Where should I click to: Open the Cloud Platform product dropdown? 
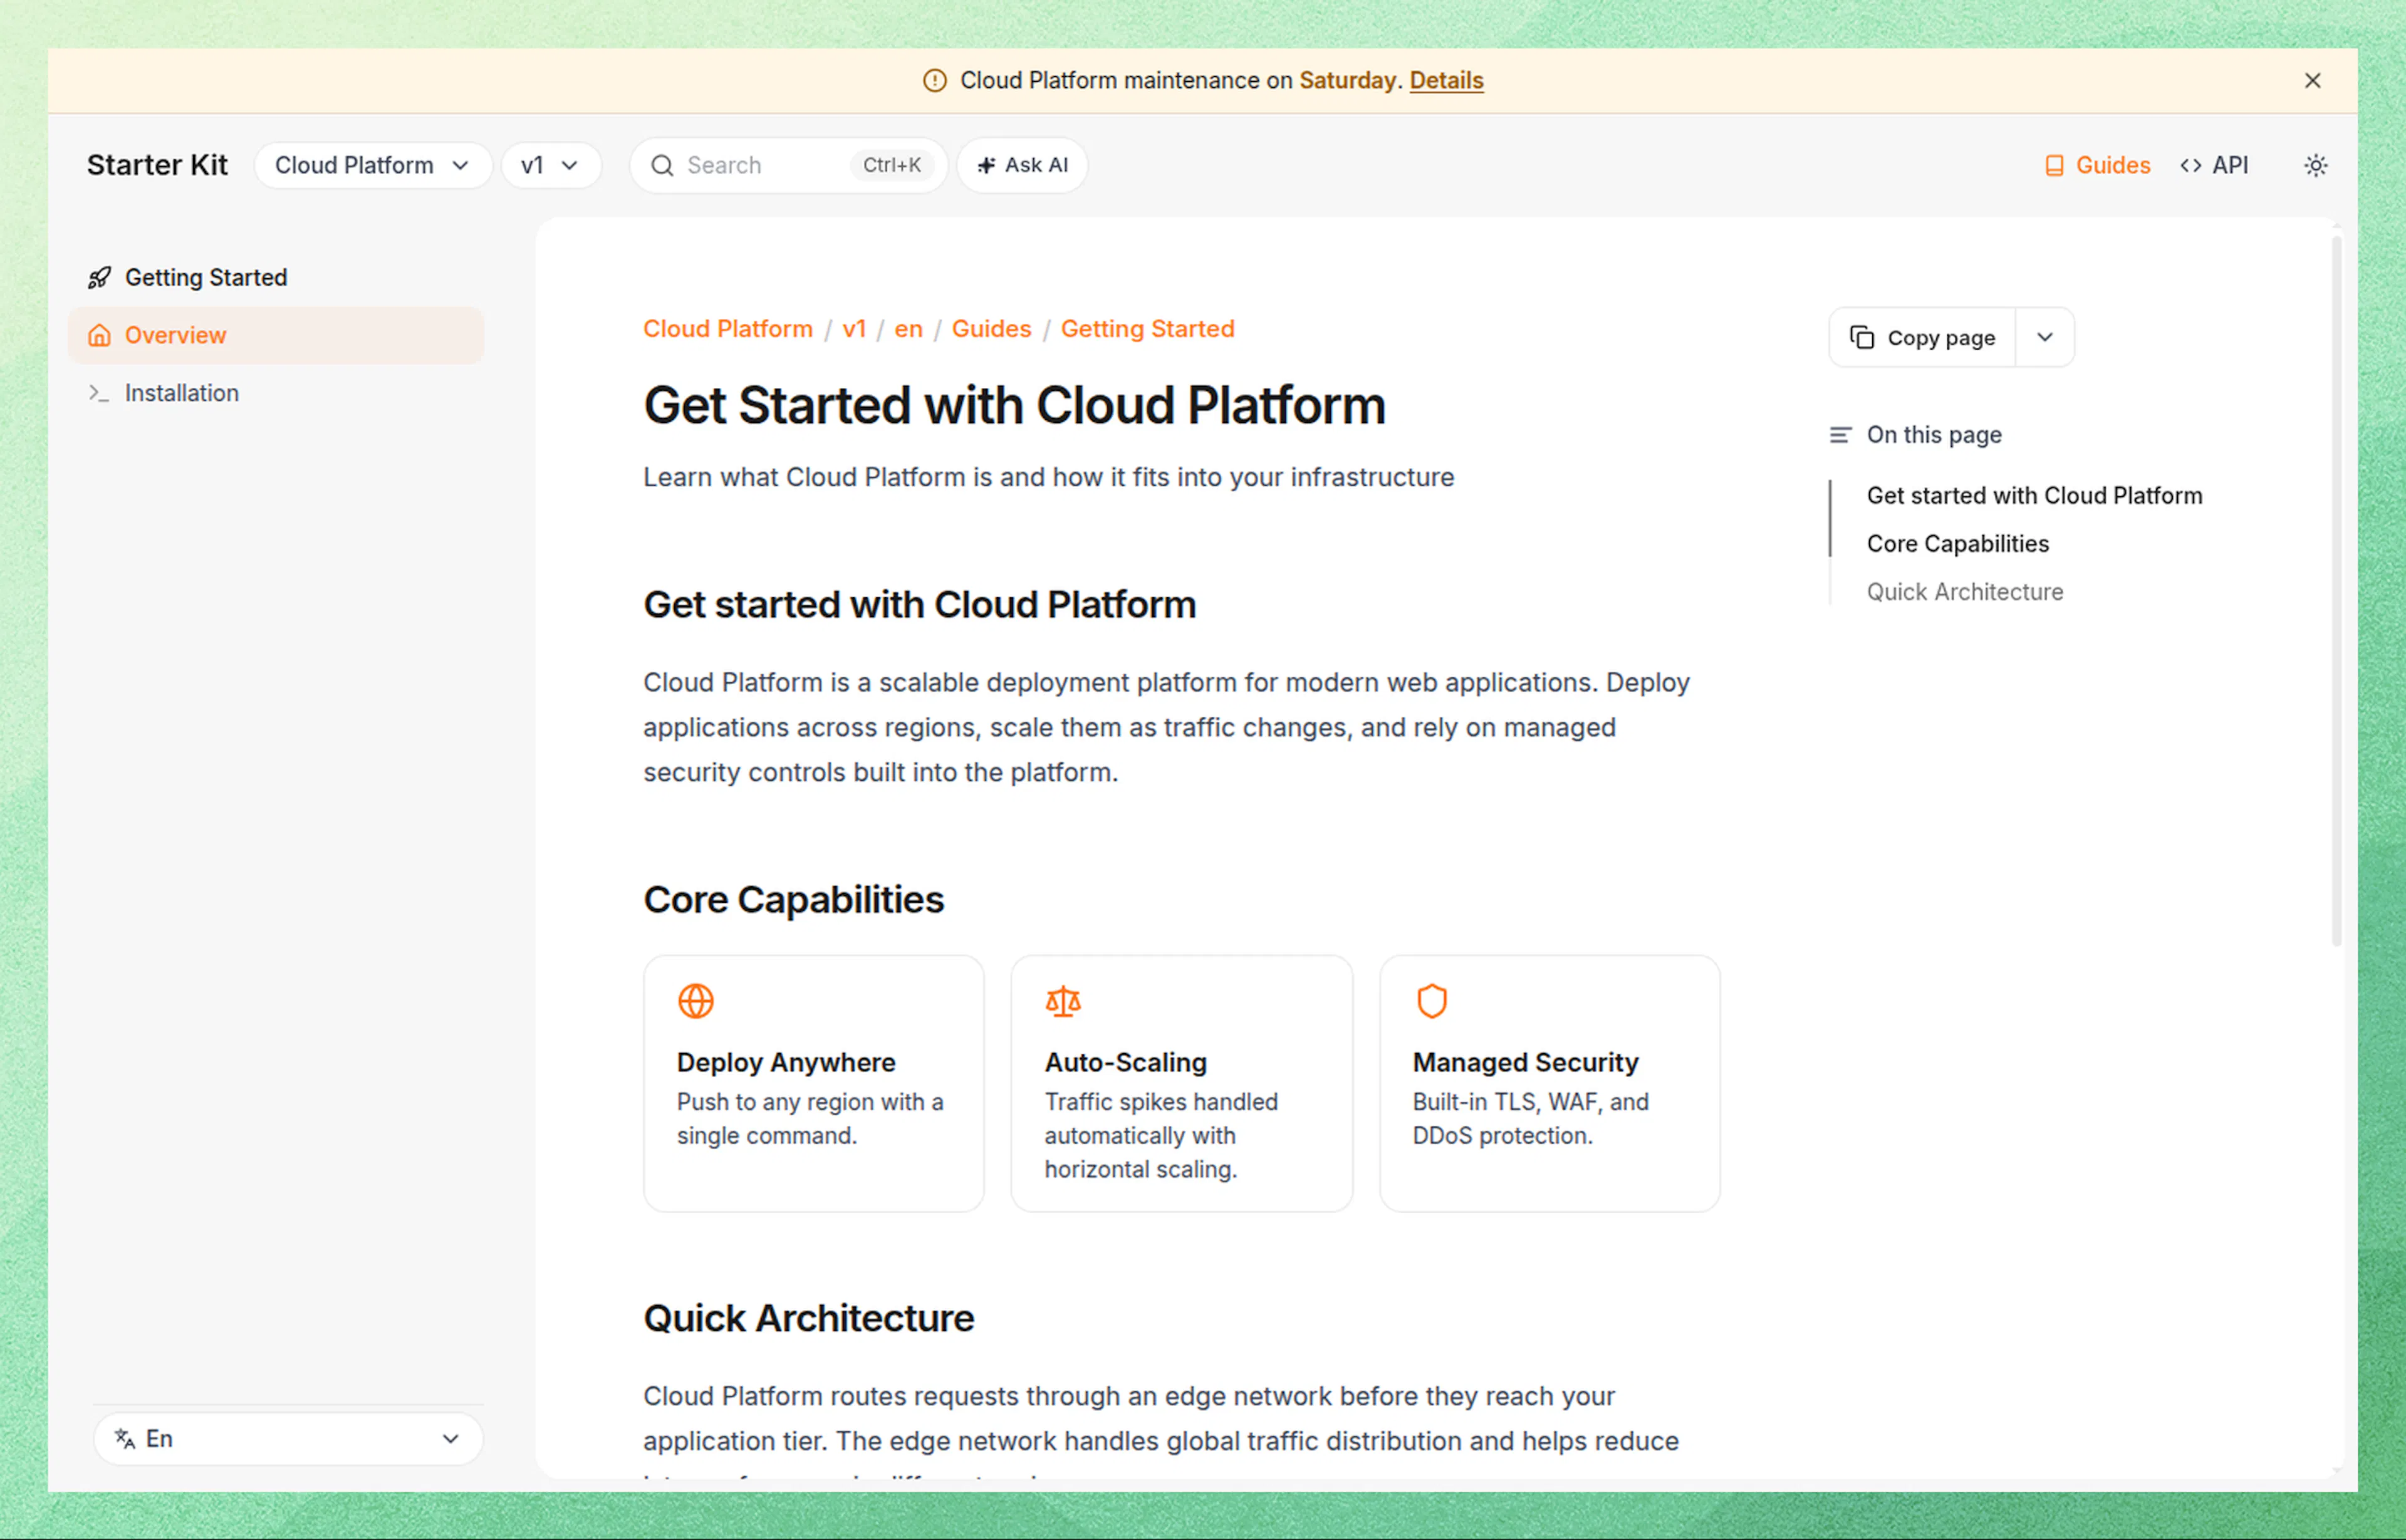[x=372, y=165]
